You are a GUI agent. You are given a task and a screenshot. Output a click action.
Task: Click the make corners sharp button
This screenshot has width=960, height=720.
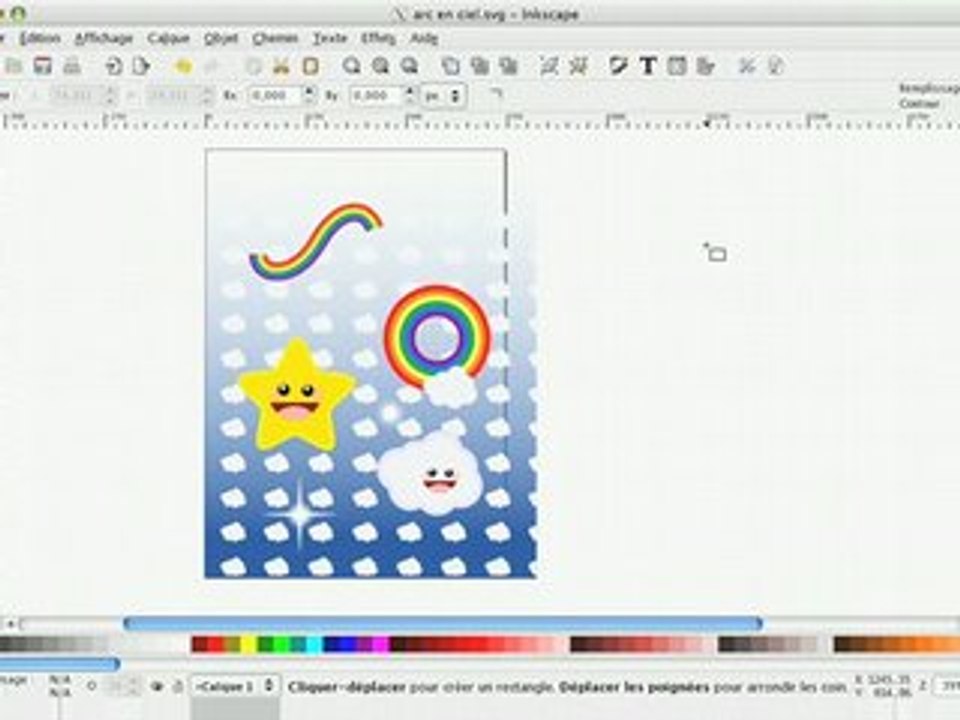[495, 96]
